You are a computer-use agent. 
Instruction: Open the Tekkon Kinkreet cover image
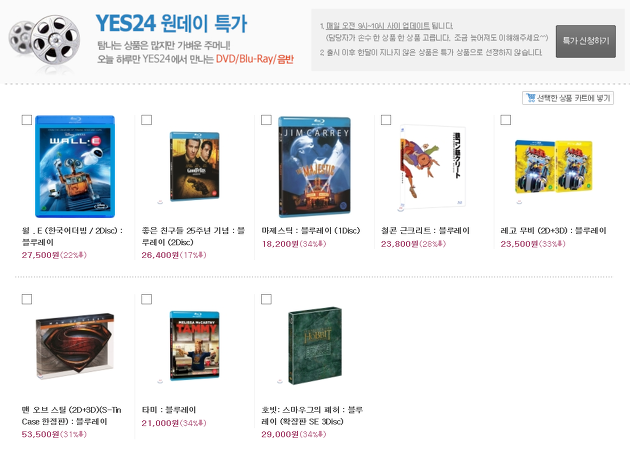432,166
